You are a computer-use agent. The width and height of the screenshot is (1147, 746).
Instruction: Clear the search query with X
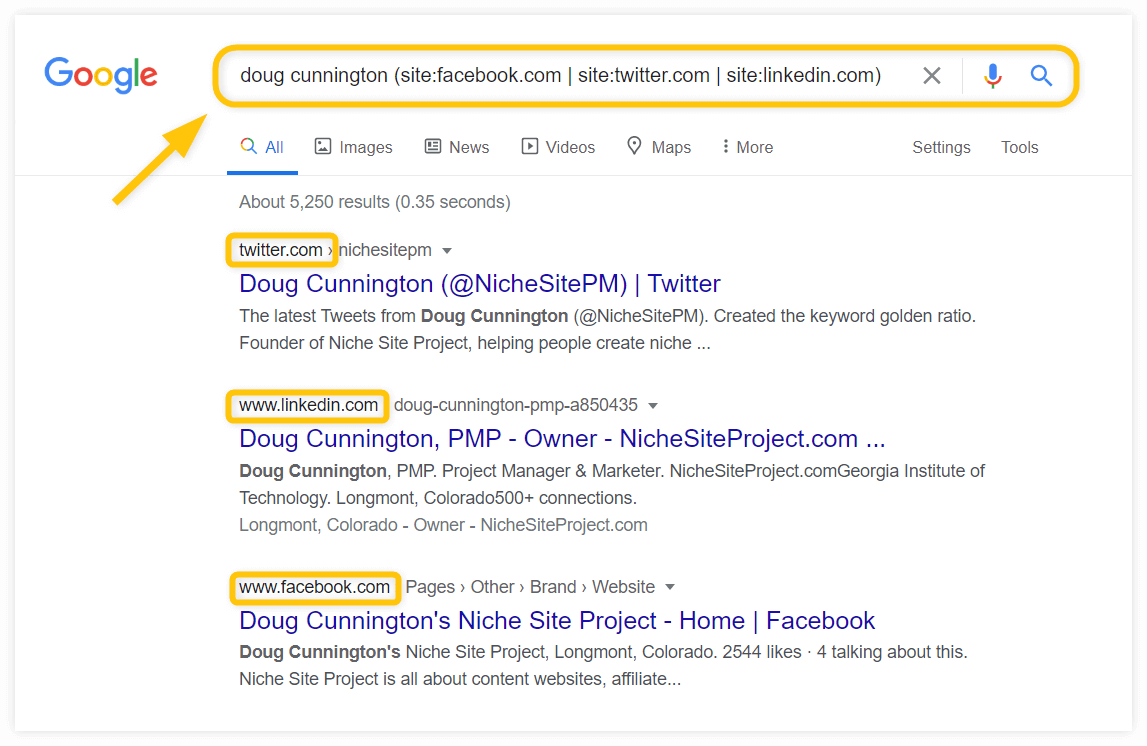coord(931,75)
